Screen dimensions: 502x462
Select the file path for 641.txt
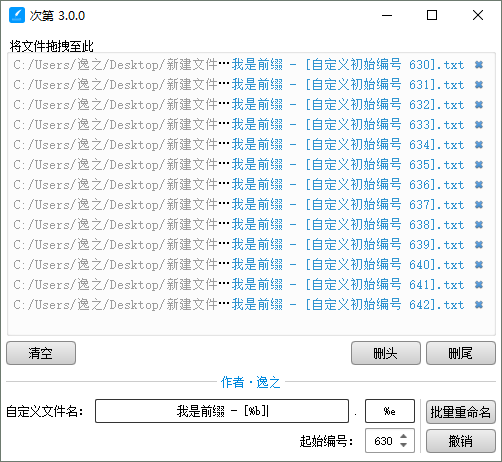click(239, 285)
